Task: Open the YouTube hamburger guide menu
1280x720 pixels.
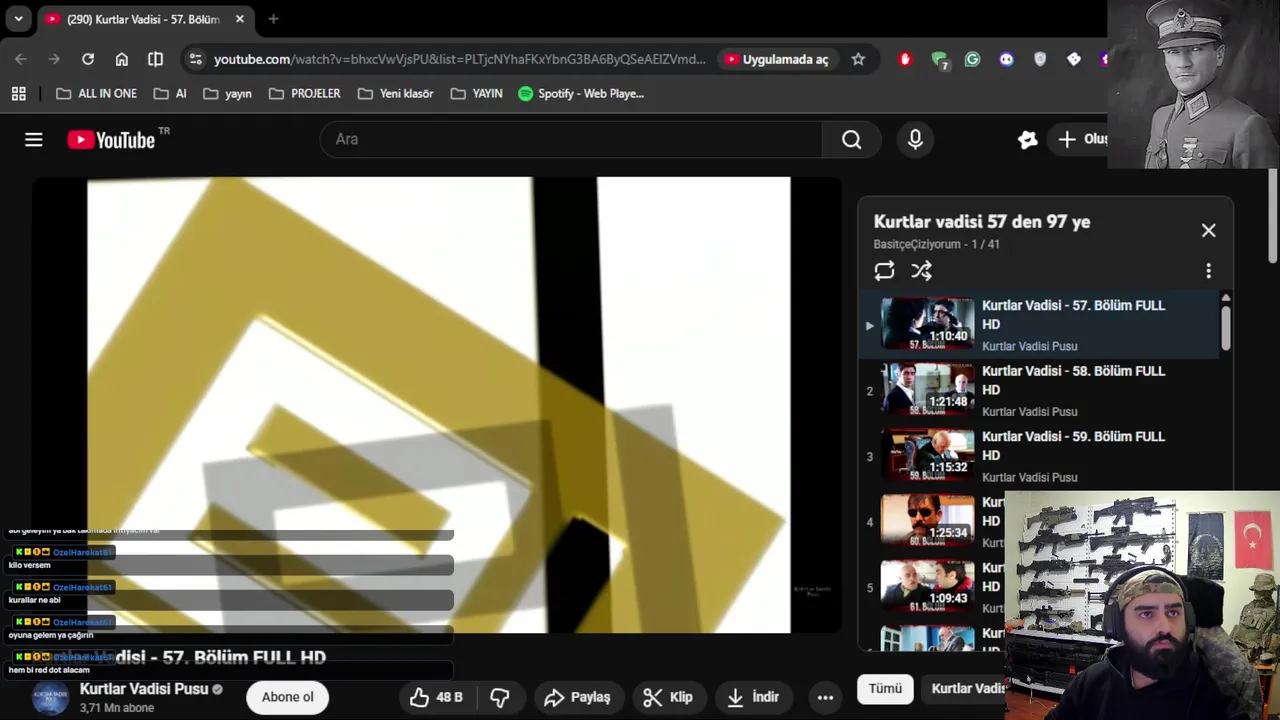Action: point(34,140)
